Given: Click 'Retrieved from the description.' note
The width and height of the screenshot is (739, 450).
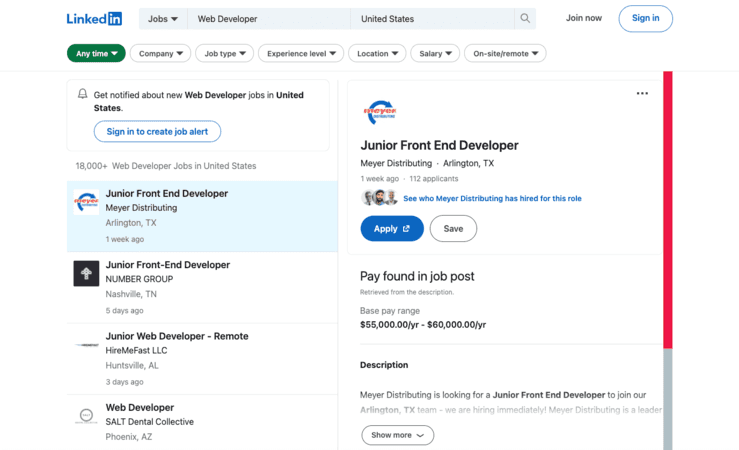Looking at the screenshot, I should [407, 292].
